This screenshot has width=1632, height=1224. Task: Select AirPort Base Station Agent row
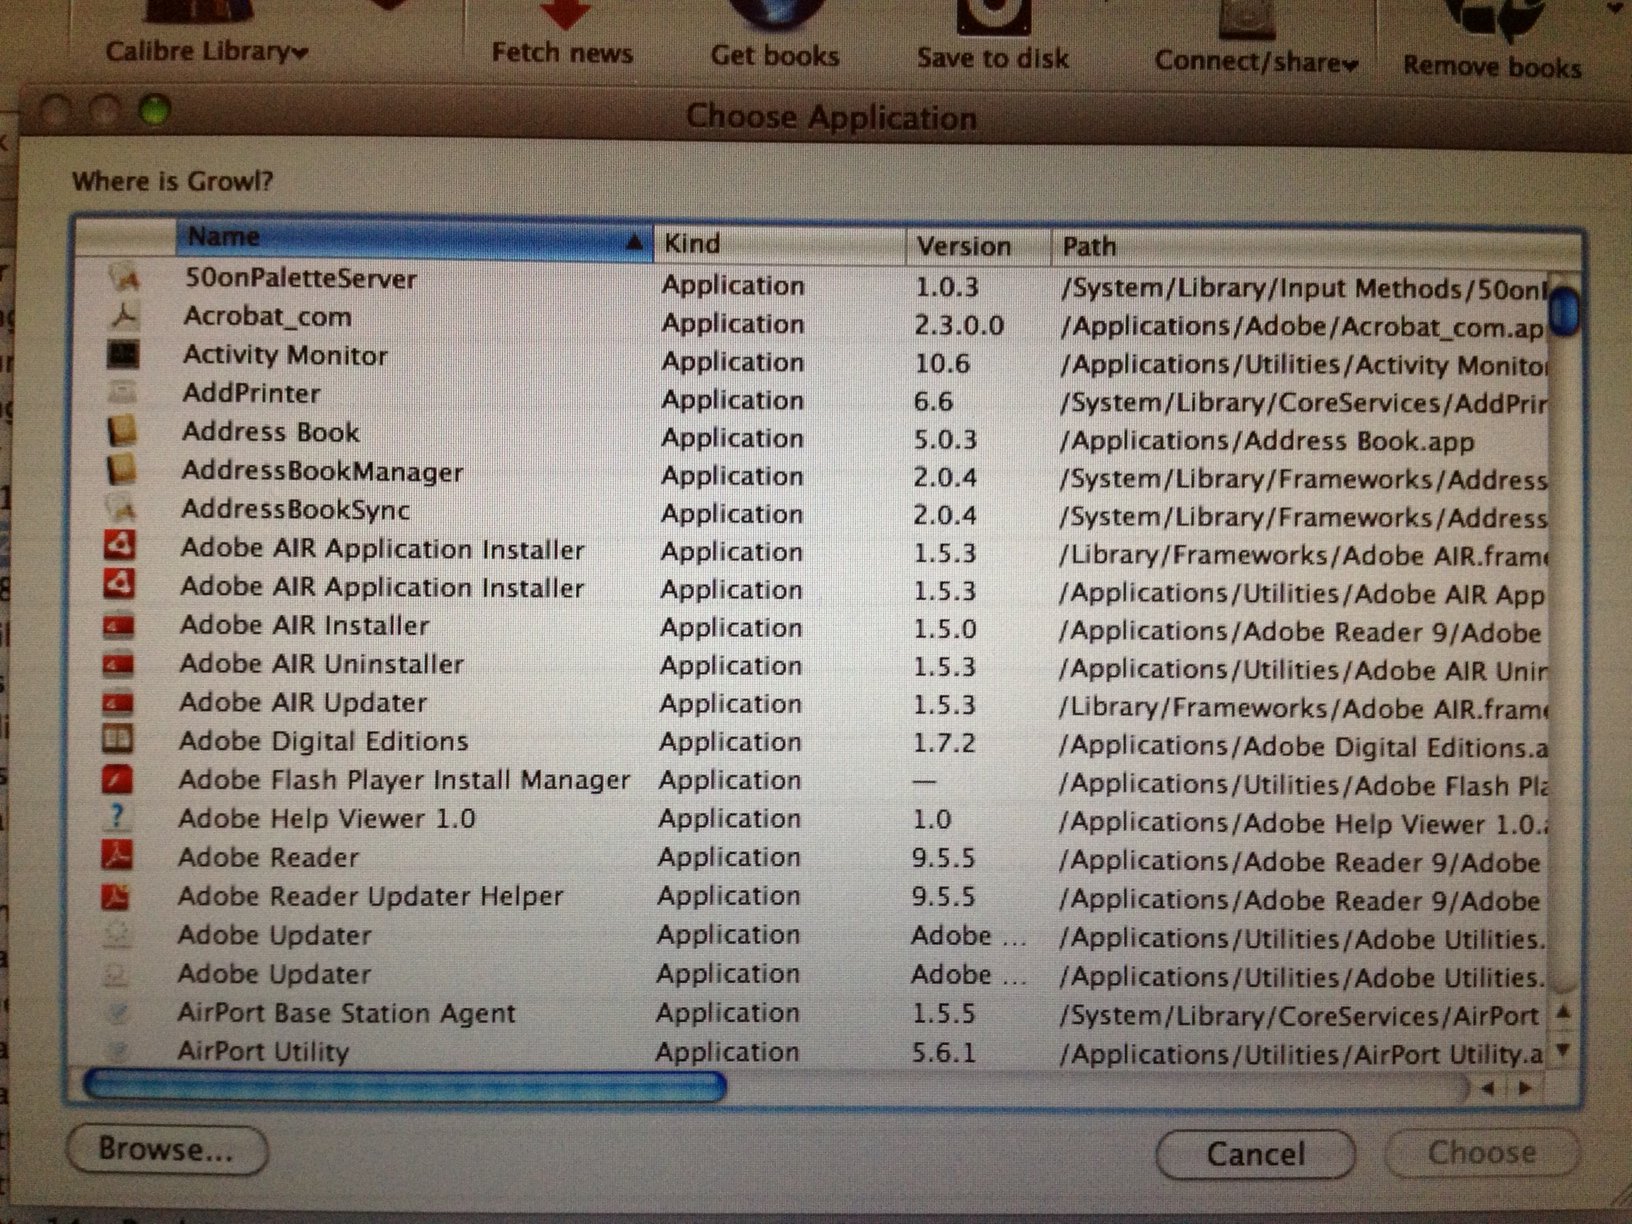pyautogui.click(x=346, y=1013)
